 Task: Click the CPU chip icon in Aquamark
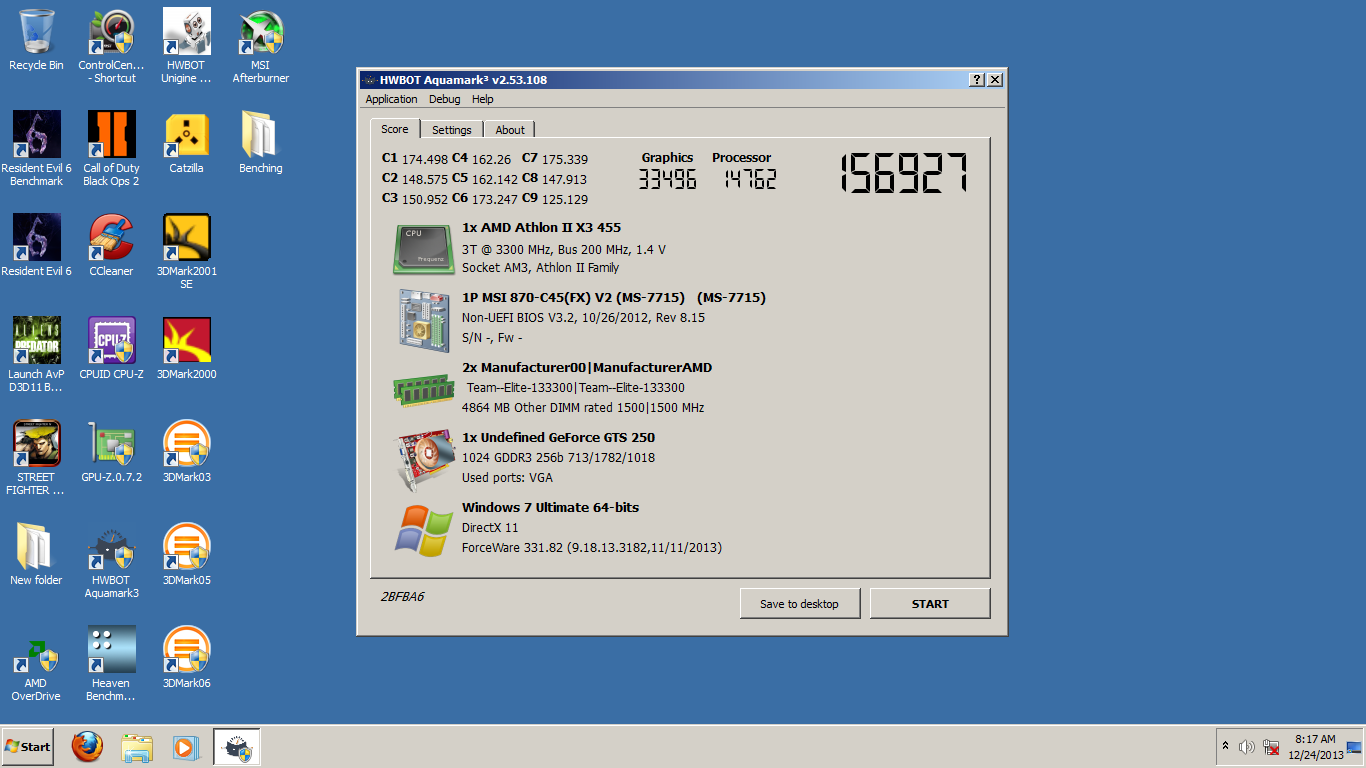(424, 248)
